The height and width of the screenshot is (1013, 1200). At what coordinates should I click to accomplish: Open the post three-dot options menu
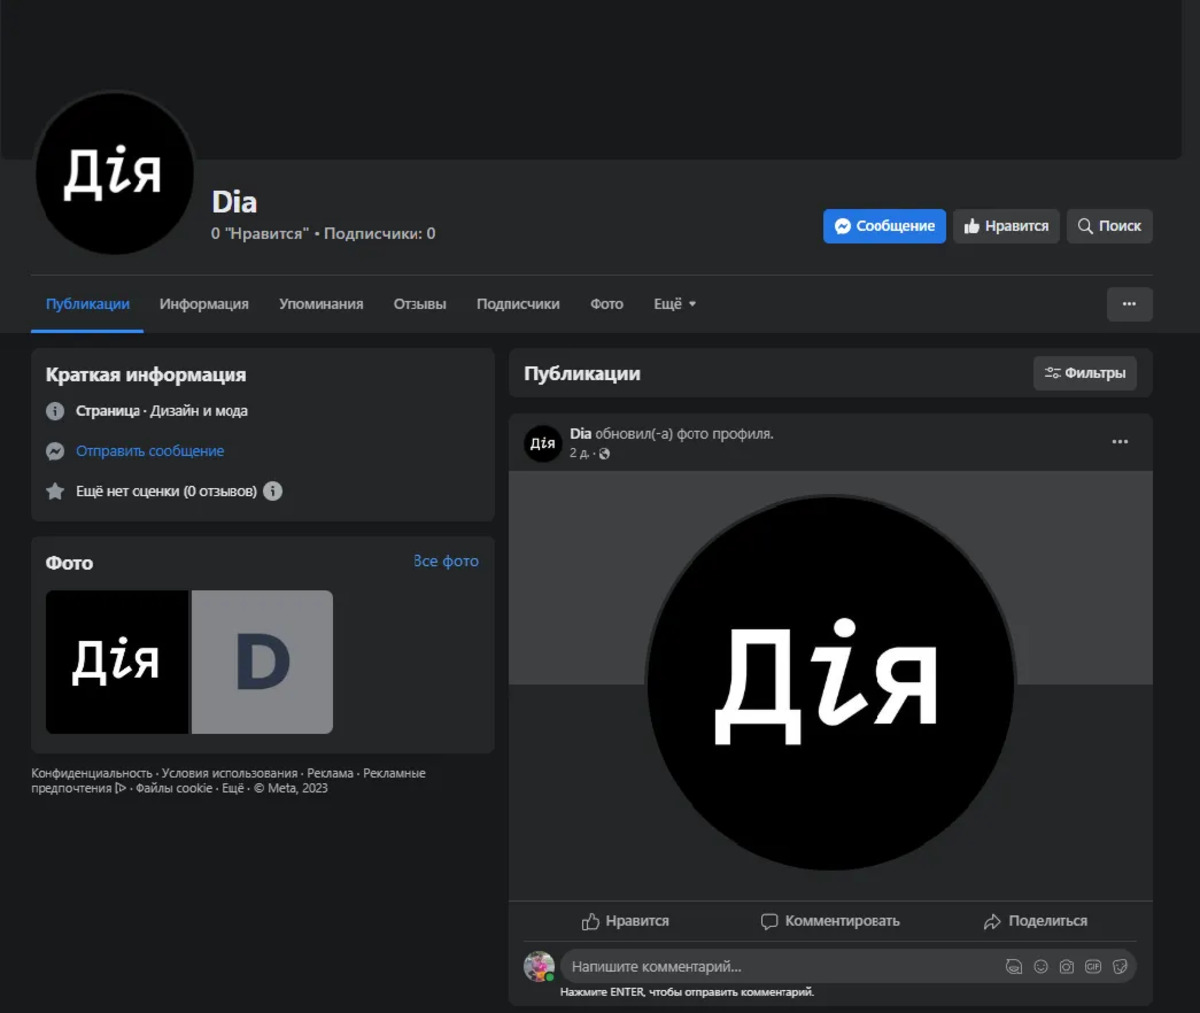1120,442
